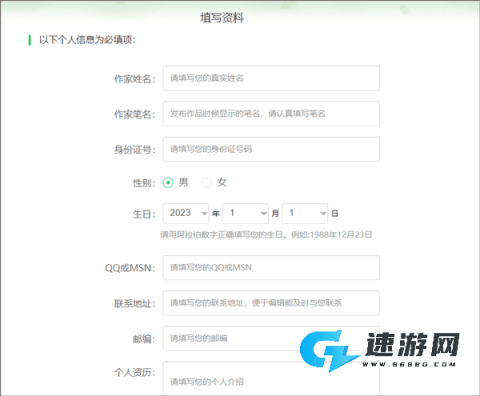The image size is (480, 396).
Task: Click the 个人资历 personal introduction textarea
Action: [x=271, y=379]
